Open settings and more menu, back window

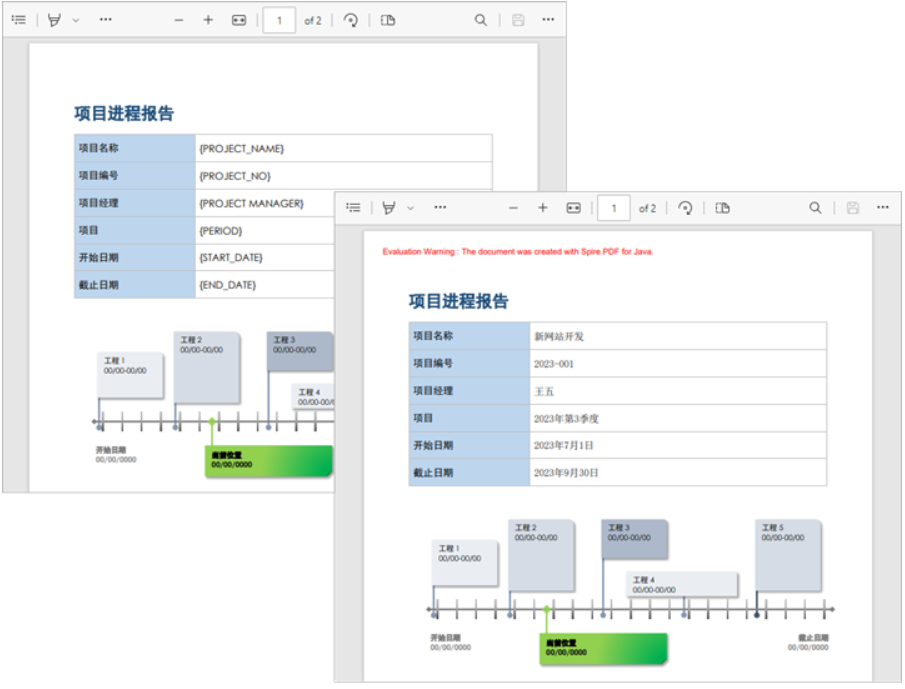[x=548, y=20]
